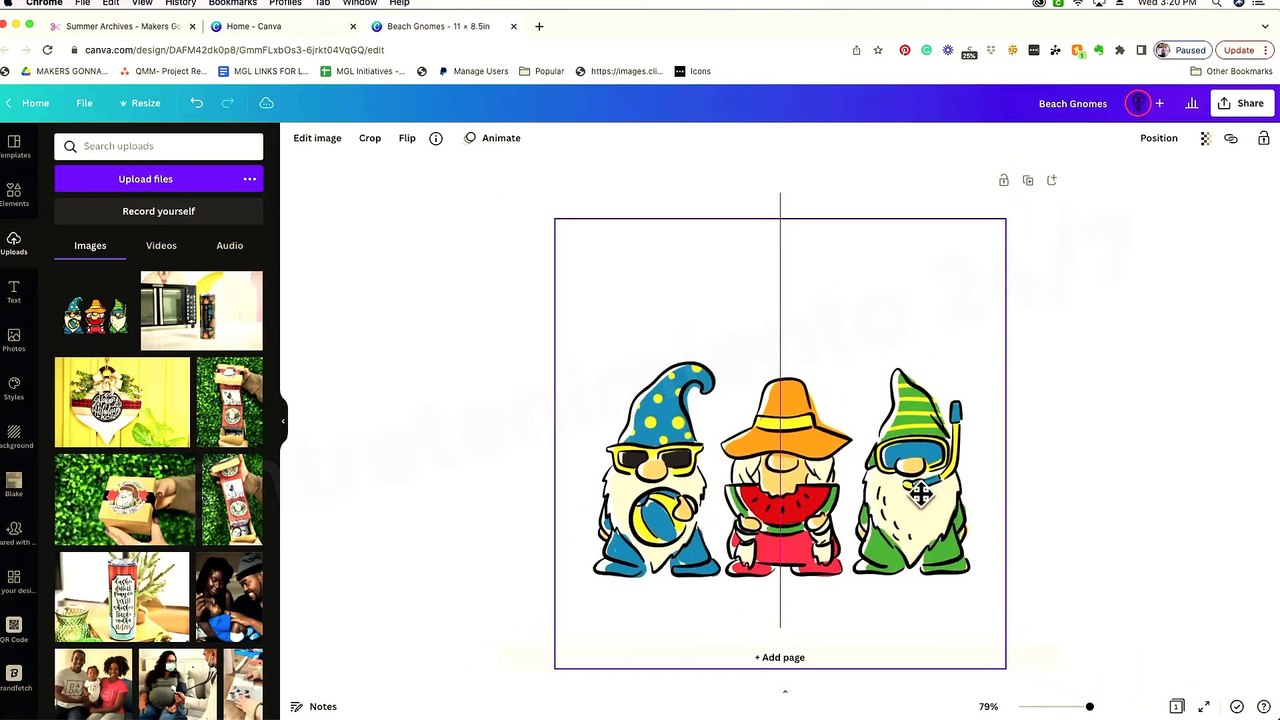
Task: Switch to the Audio tab
Action: (230, 245)
